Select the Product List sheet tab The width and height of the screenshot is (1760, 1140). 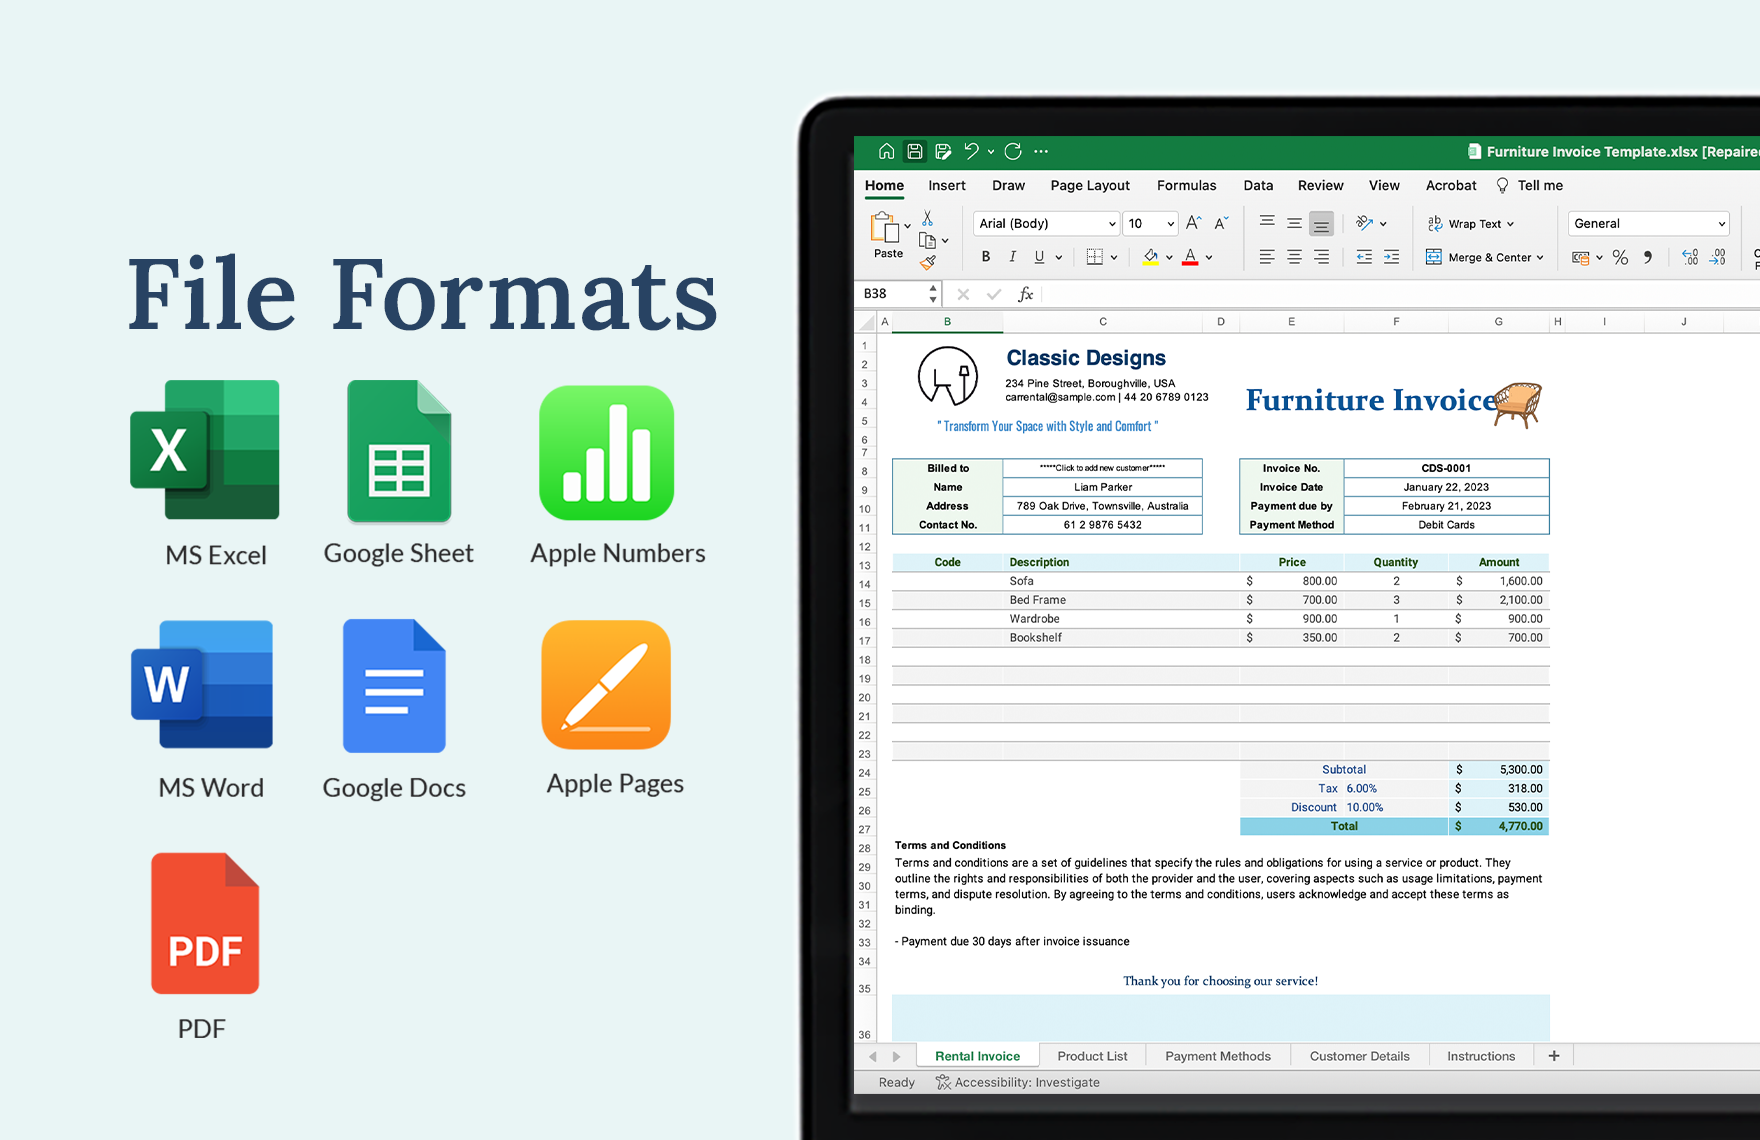[1092, 1056]
